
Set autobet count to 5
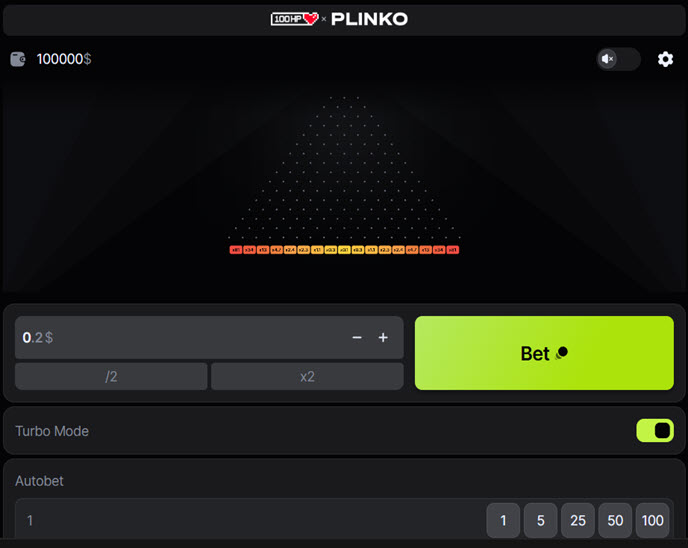(x=540, y=520)
